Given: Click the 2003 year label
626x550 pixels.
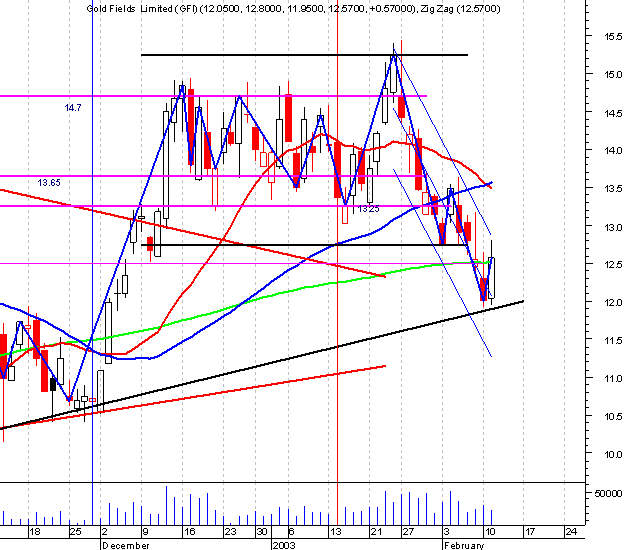Looking at the screenshot, I should [x=284, y=545].
